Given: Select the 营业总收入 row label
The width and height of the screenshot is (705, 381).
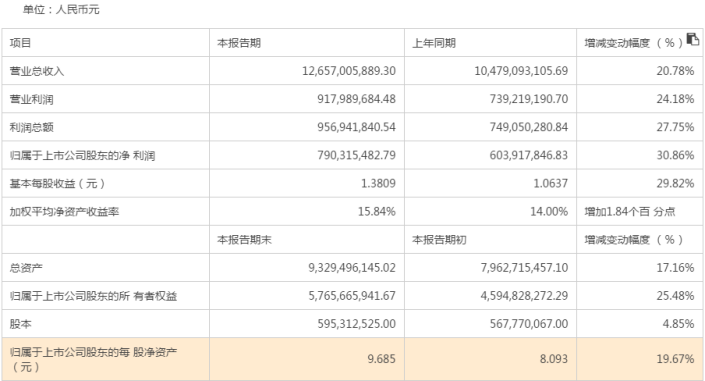Looking at the screenshot, I should (37, 71).
